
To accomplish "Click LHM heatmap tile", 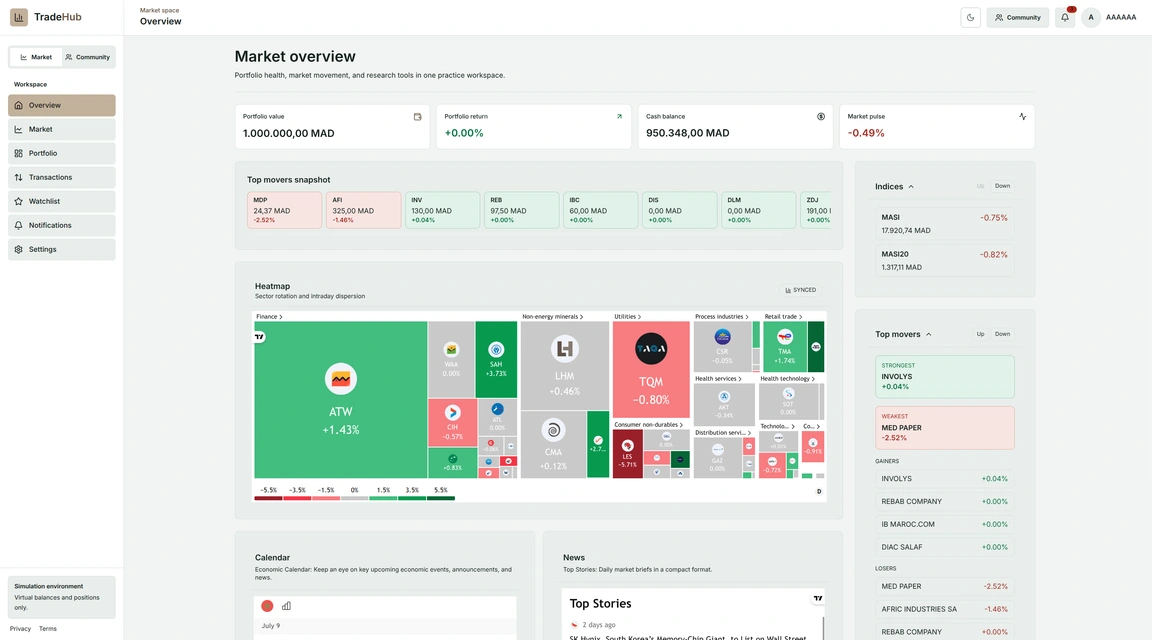I will point(564,365).
